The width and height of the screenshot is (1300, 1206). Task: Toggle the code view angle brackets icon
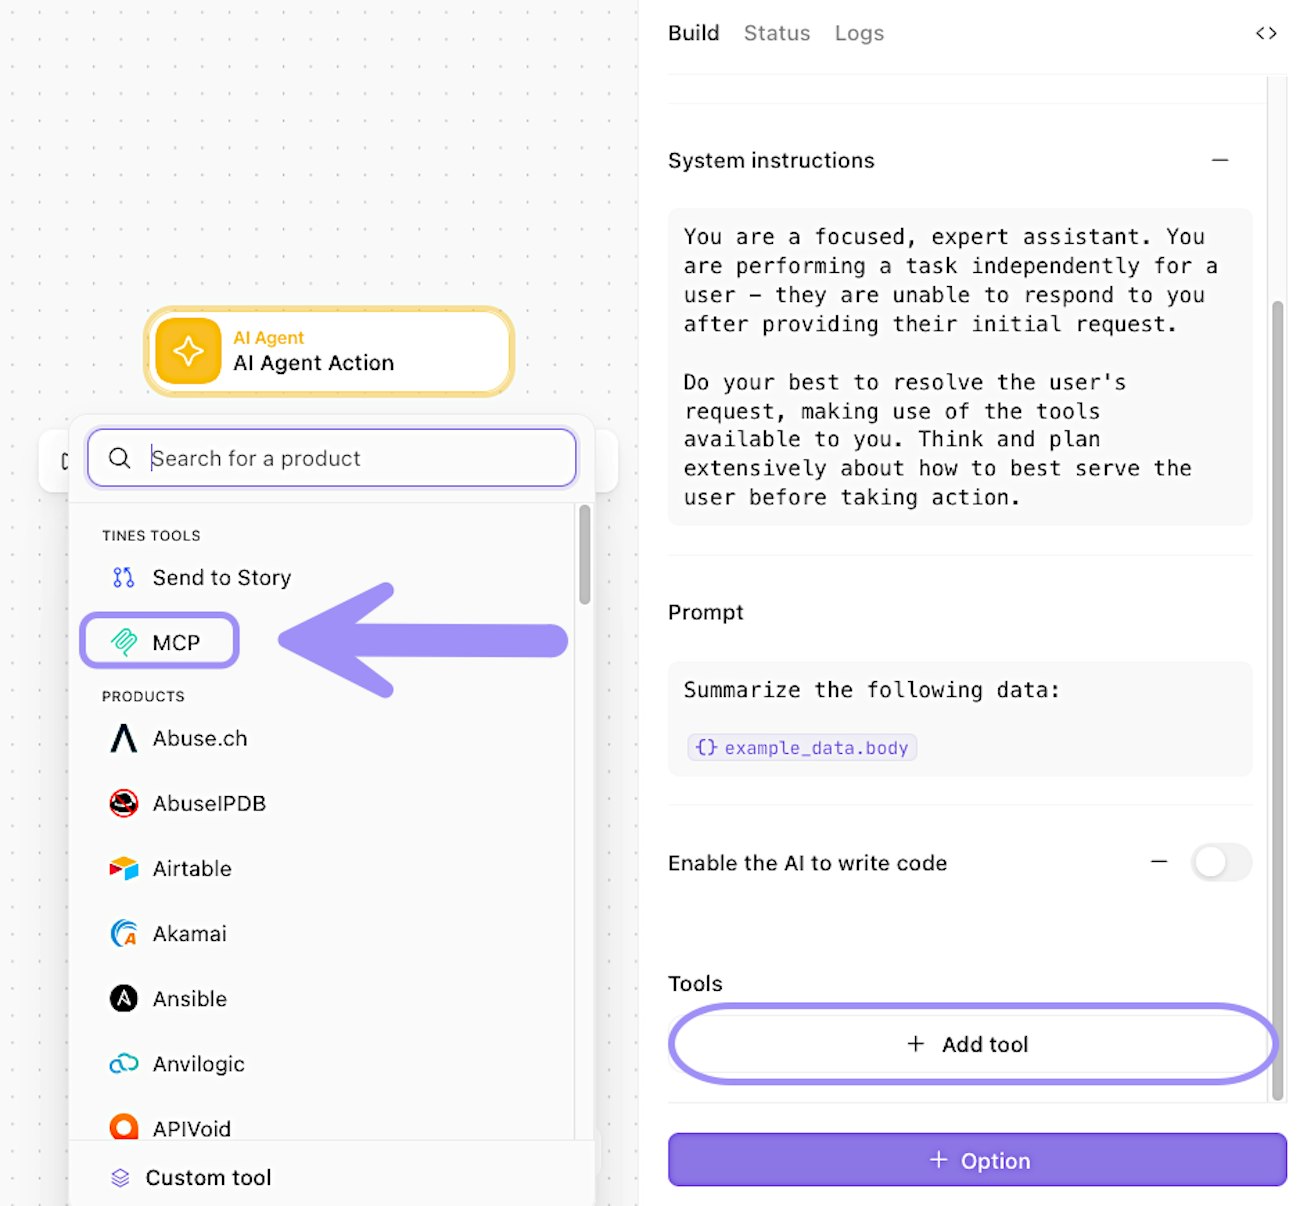pyautogui.click(x=1266, y=33)
